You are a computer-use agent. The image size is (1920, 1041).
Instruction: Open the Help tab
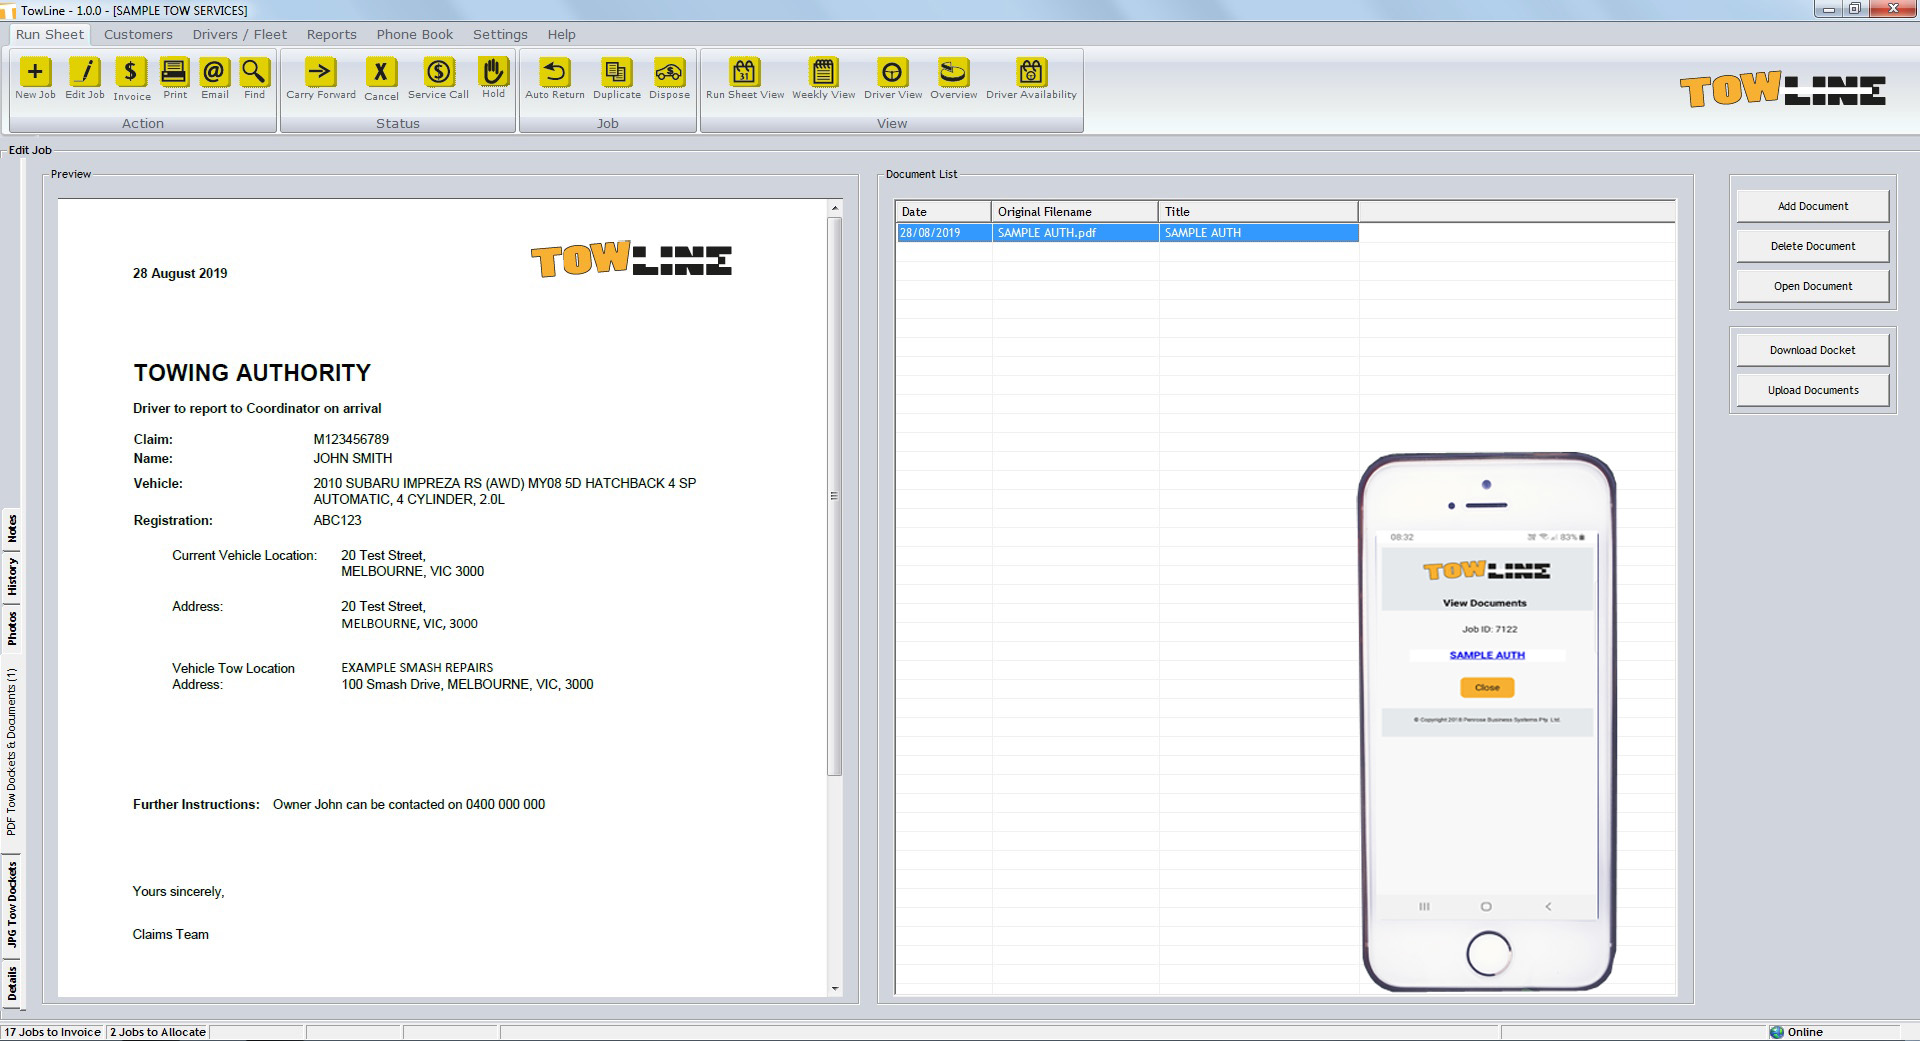(x=561, y=34)
